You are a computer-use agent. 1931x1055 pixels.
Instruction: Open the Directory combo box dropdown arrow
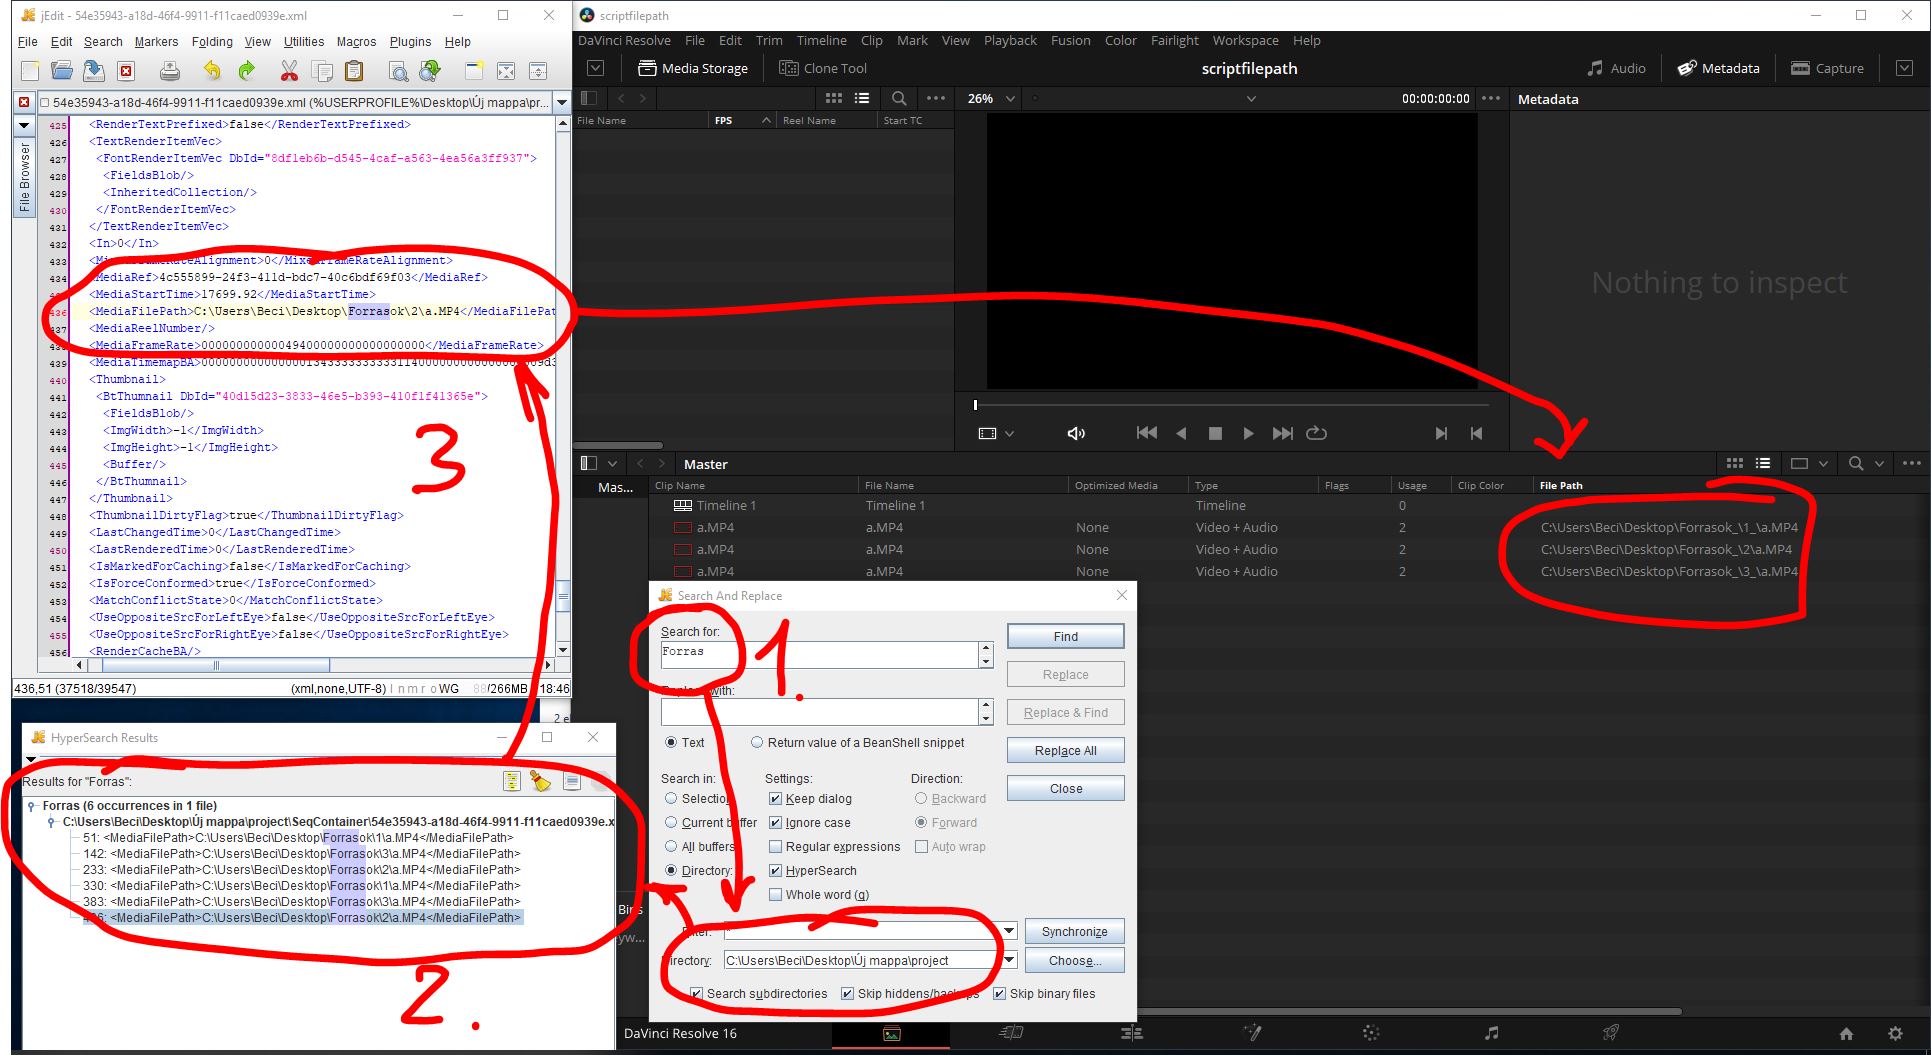(1009, 960)
